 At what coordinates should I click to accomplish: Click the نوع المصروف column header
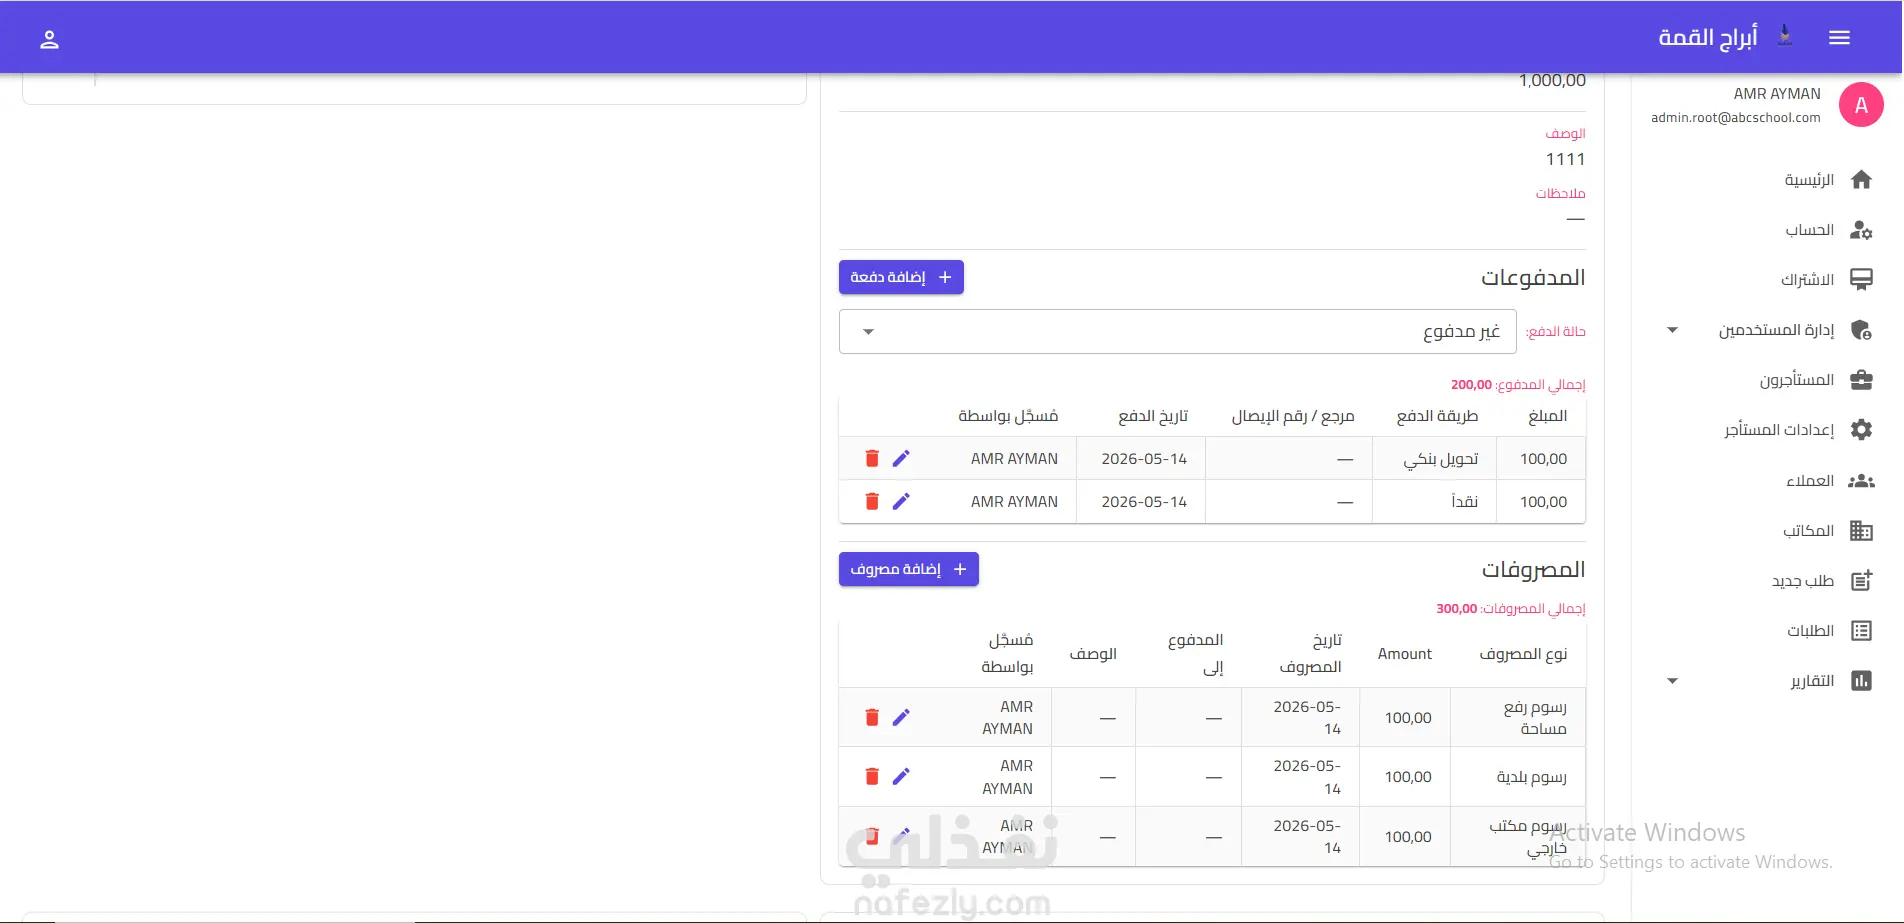[1523, 654]
